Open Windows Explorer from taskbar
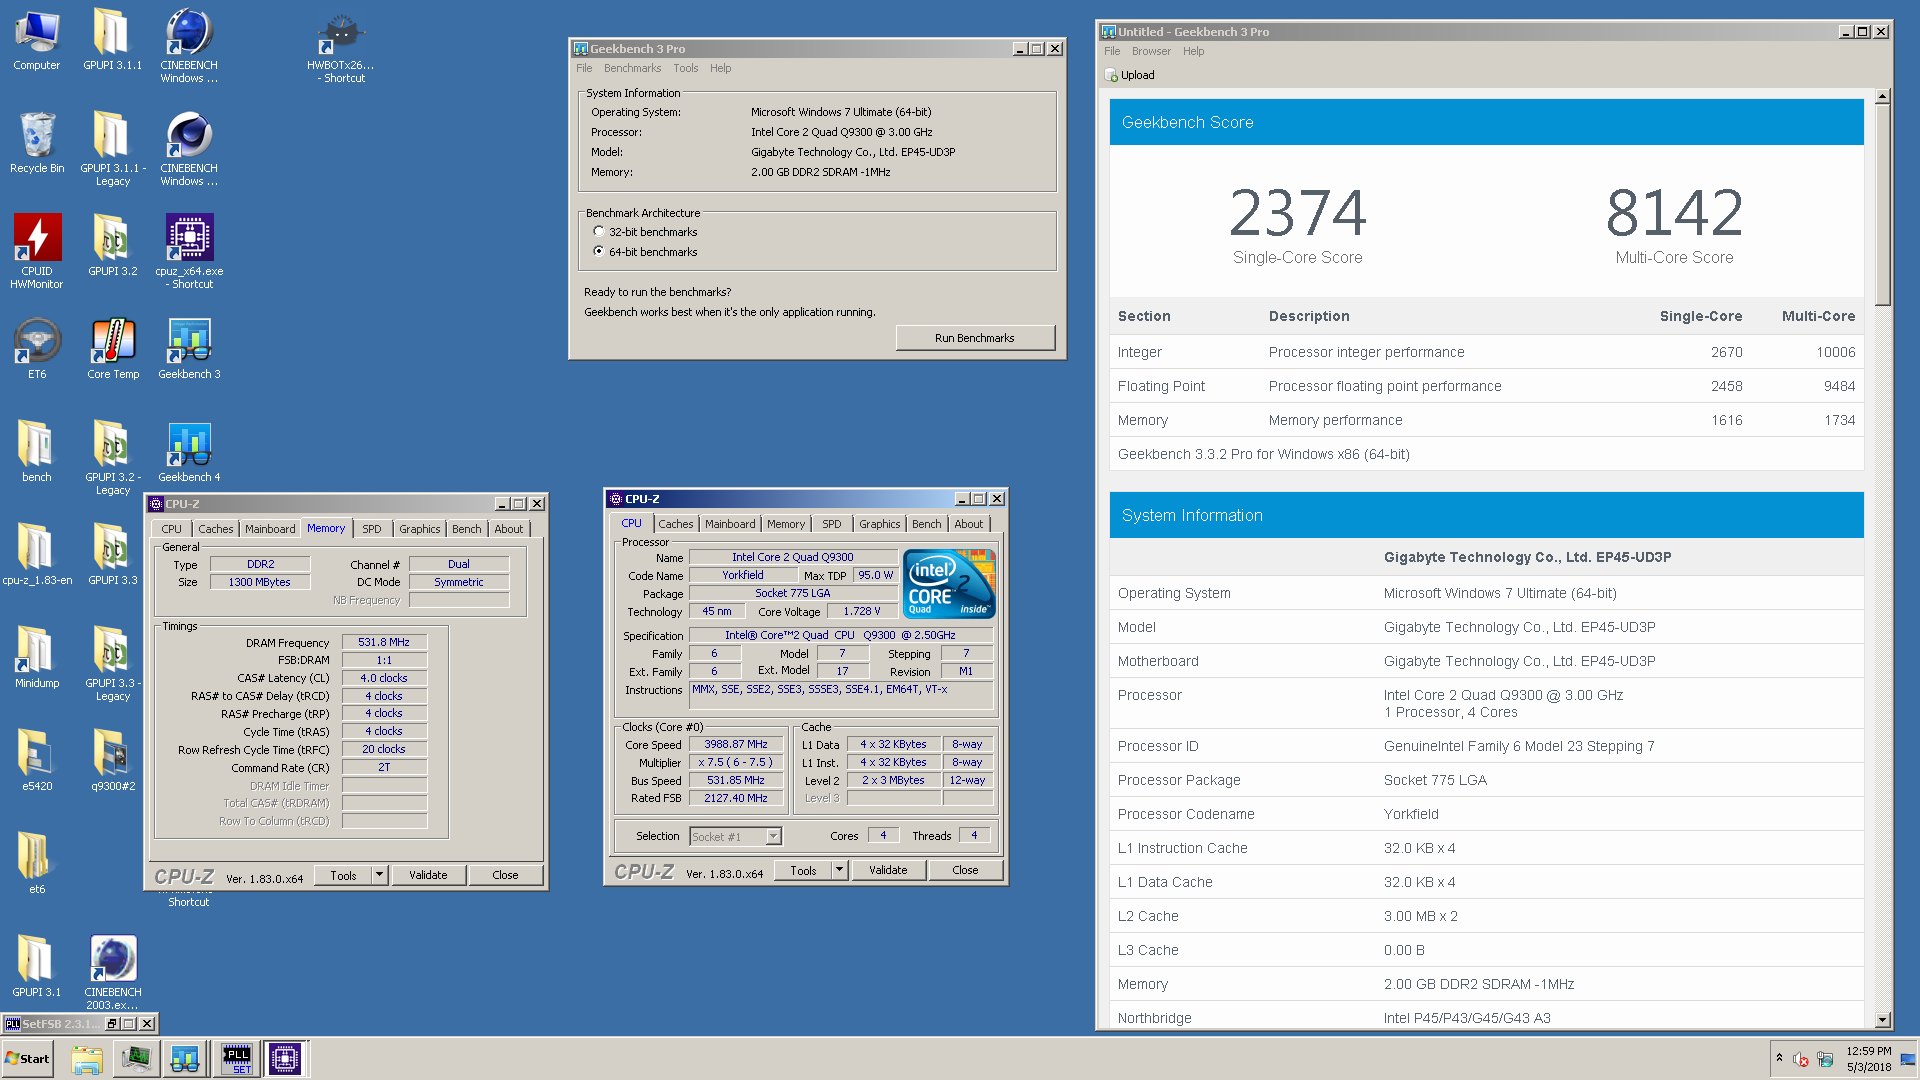This screenshot has width=1920, height=1080. [x=87, y=1059]
